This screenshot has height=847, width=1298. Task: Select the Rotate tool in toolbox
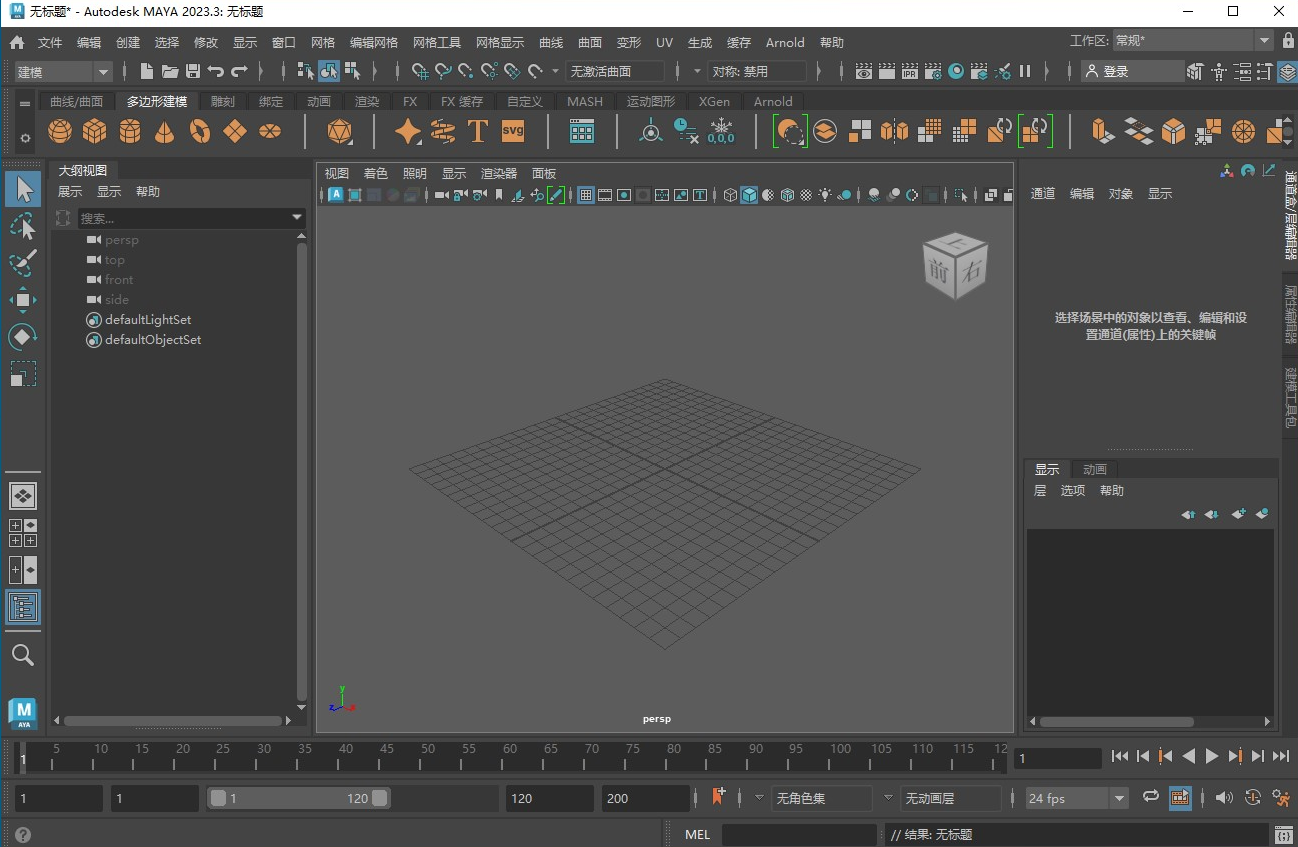tap(23, 337)
